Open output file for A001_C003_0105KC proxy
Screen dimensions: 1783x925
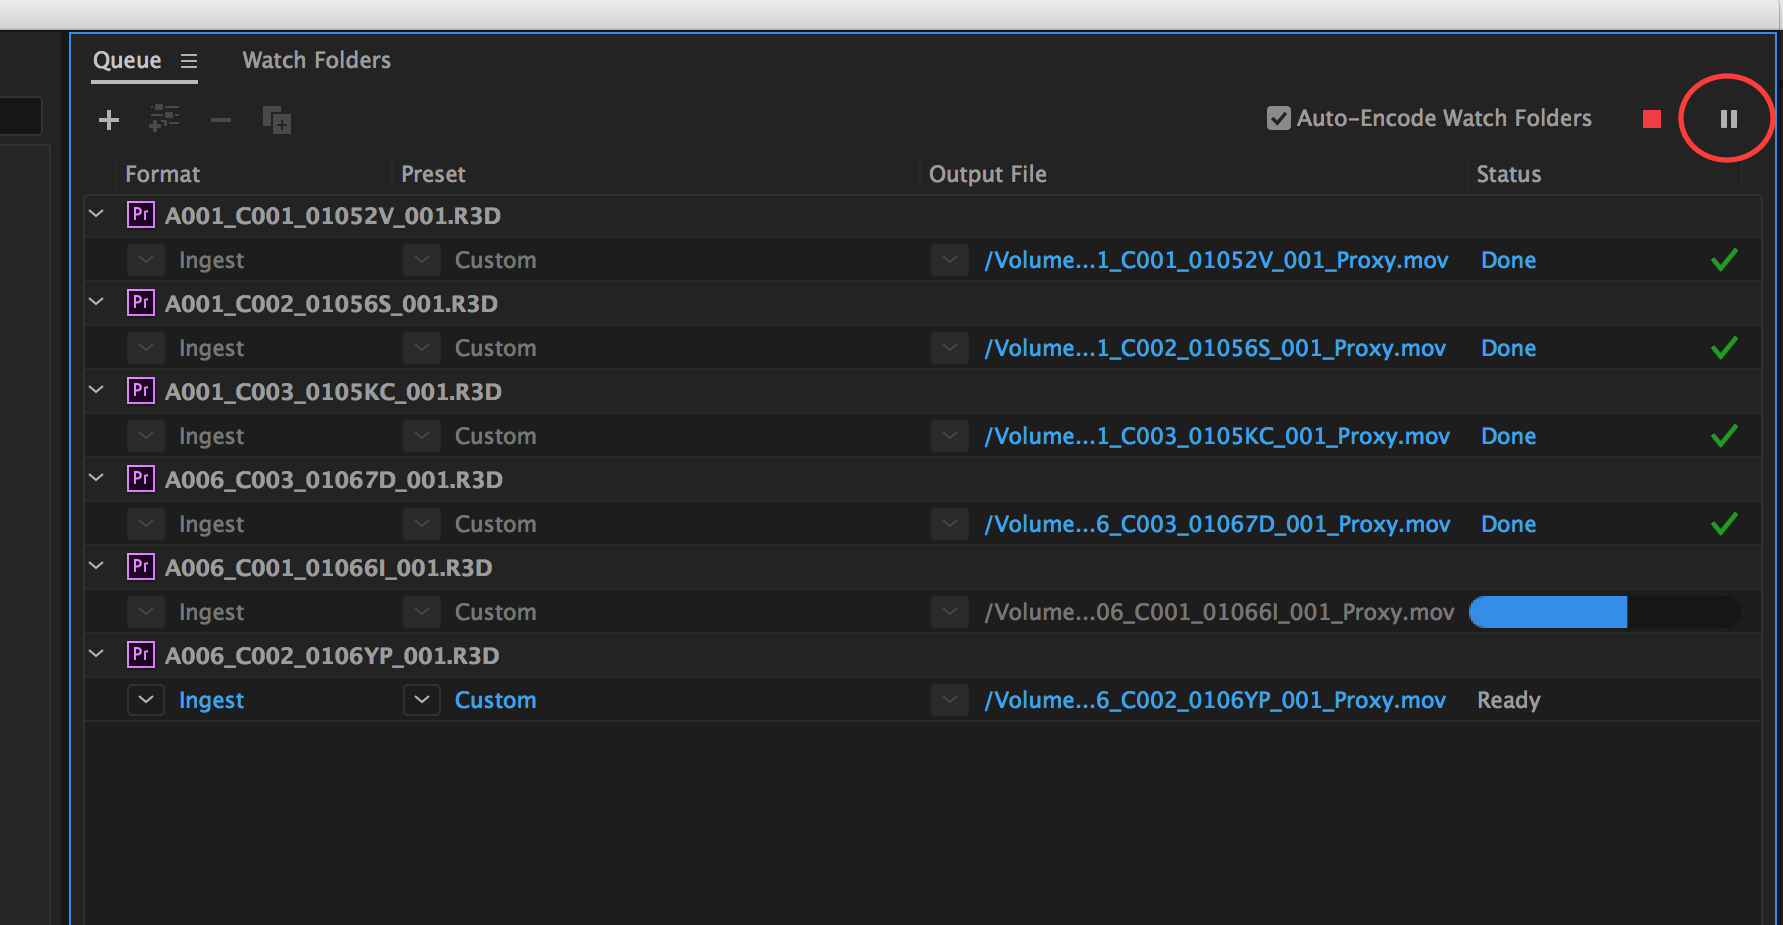pyautogui.click(x=1216, y=435)
